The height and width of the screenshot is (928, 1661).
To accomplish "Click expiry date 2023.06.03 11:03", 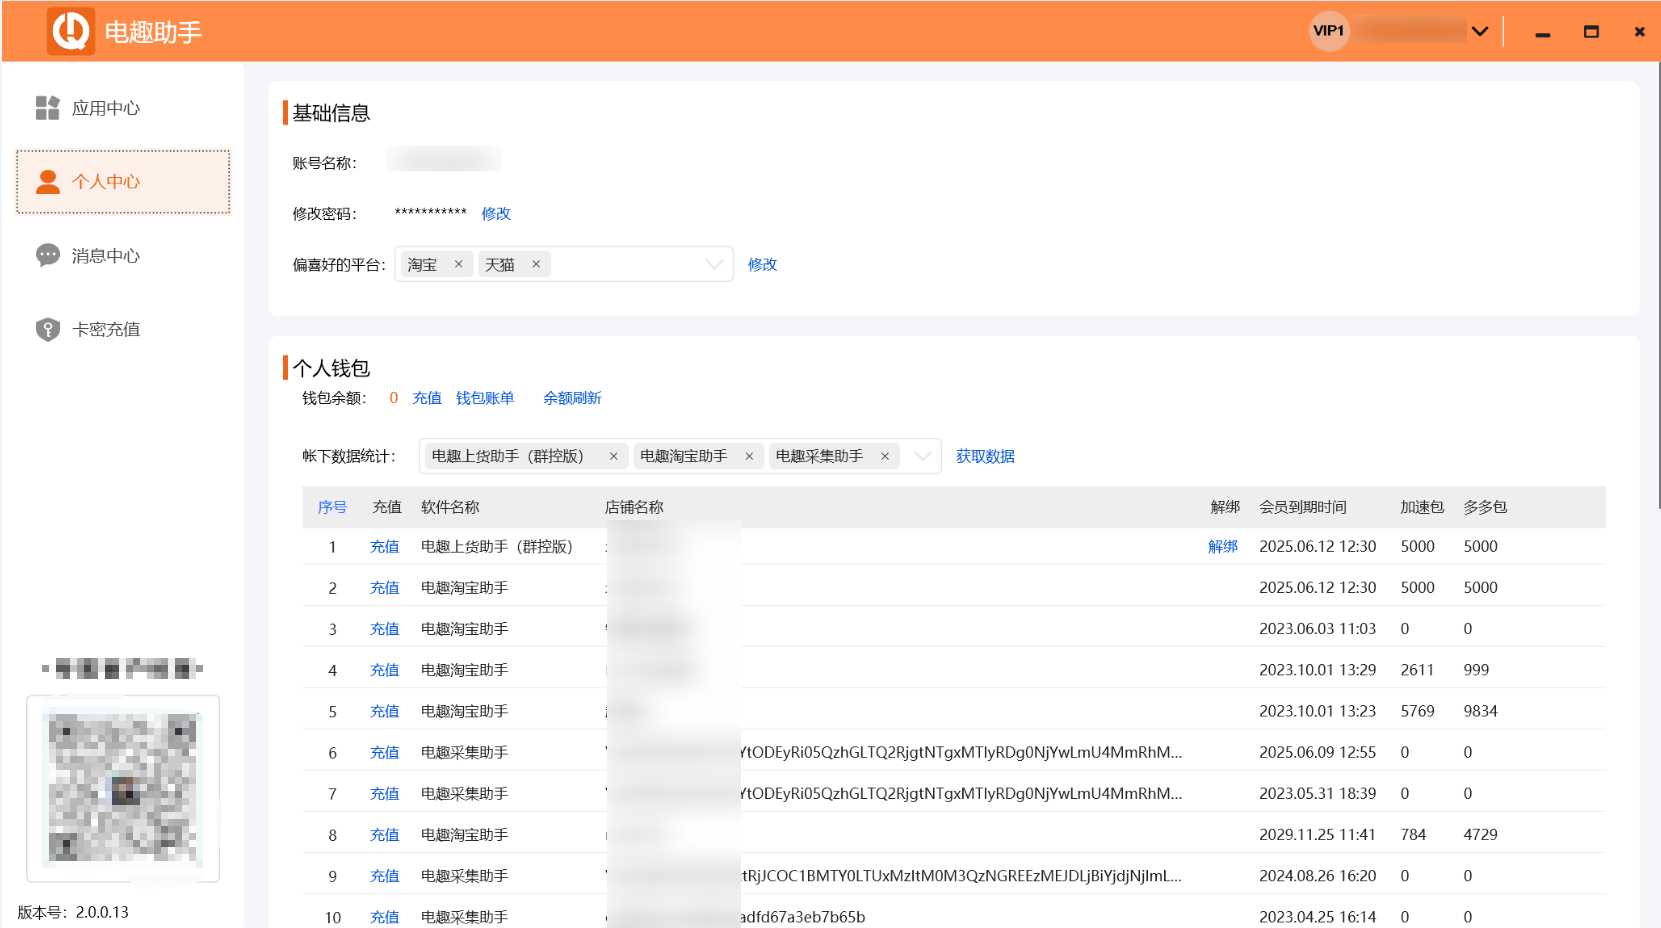I will 1317,628.
